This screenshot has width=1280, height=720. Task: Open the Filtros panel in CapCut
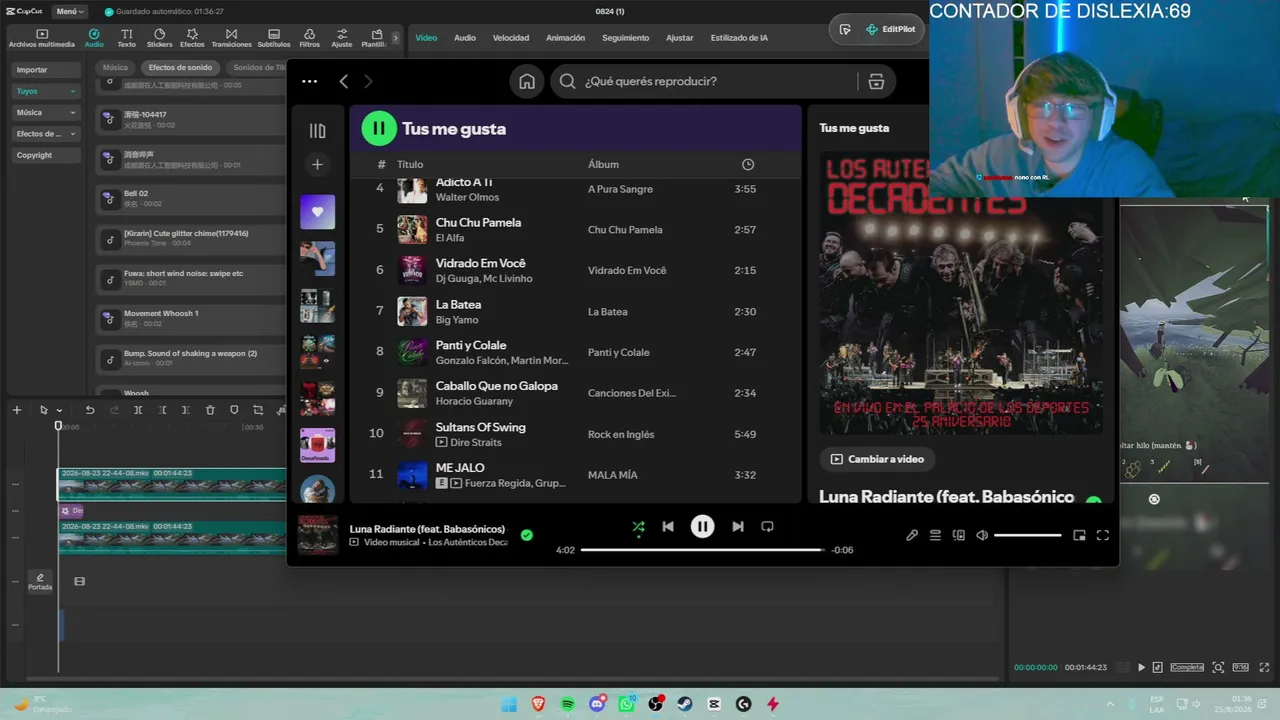(x=309, y=38)
